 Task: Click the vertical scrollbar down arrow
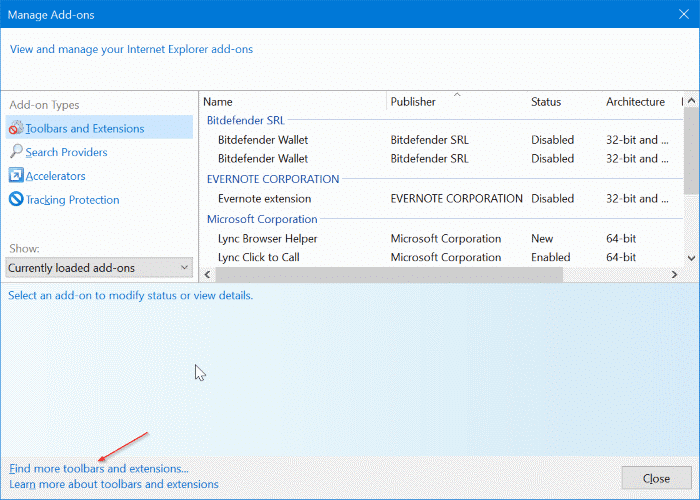coord(692,258)
